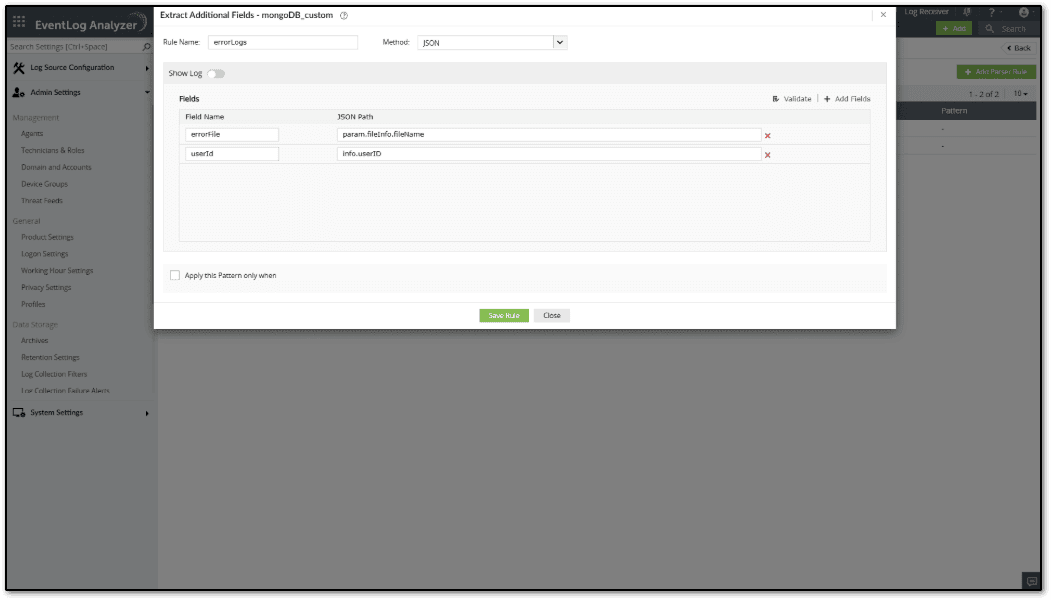Open the apps grid icon
Image resolution: width=1051 pixels, height=600 pixels.
click(x=19, y=22)
